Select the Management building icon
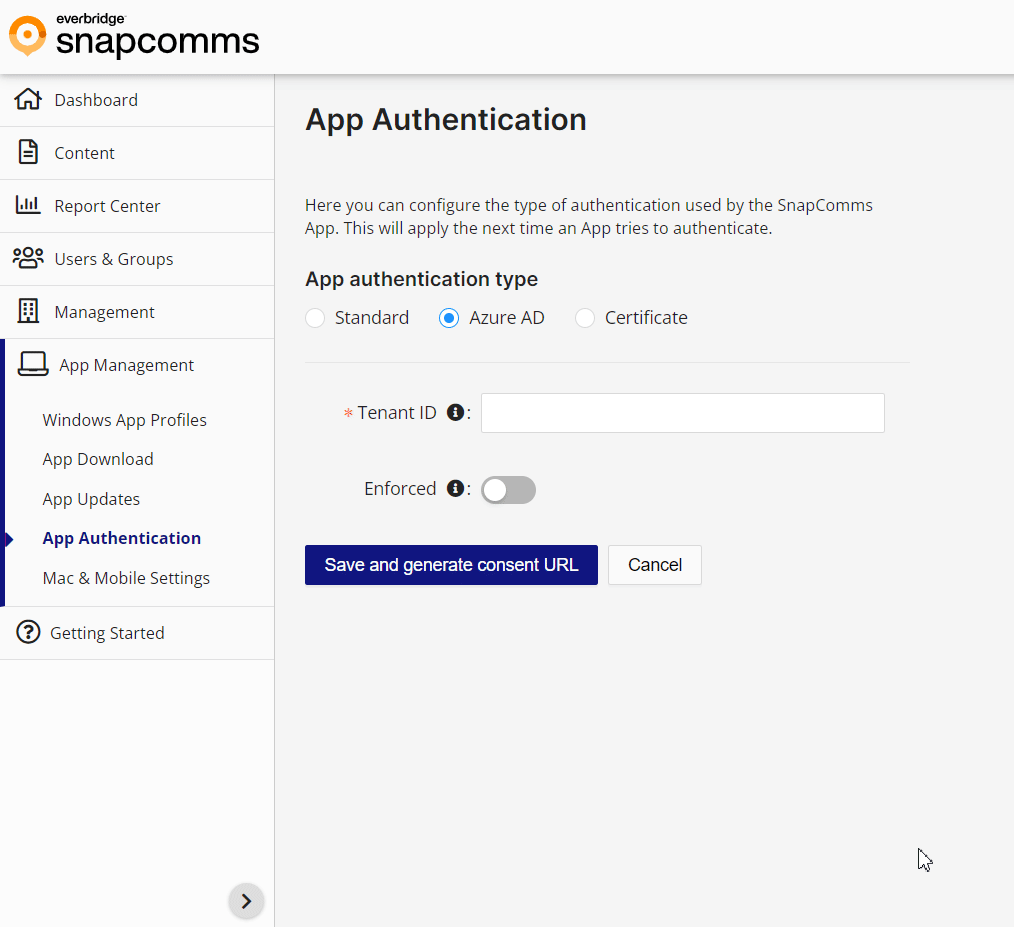 28,311
